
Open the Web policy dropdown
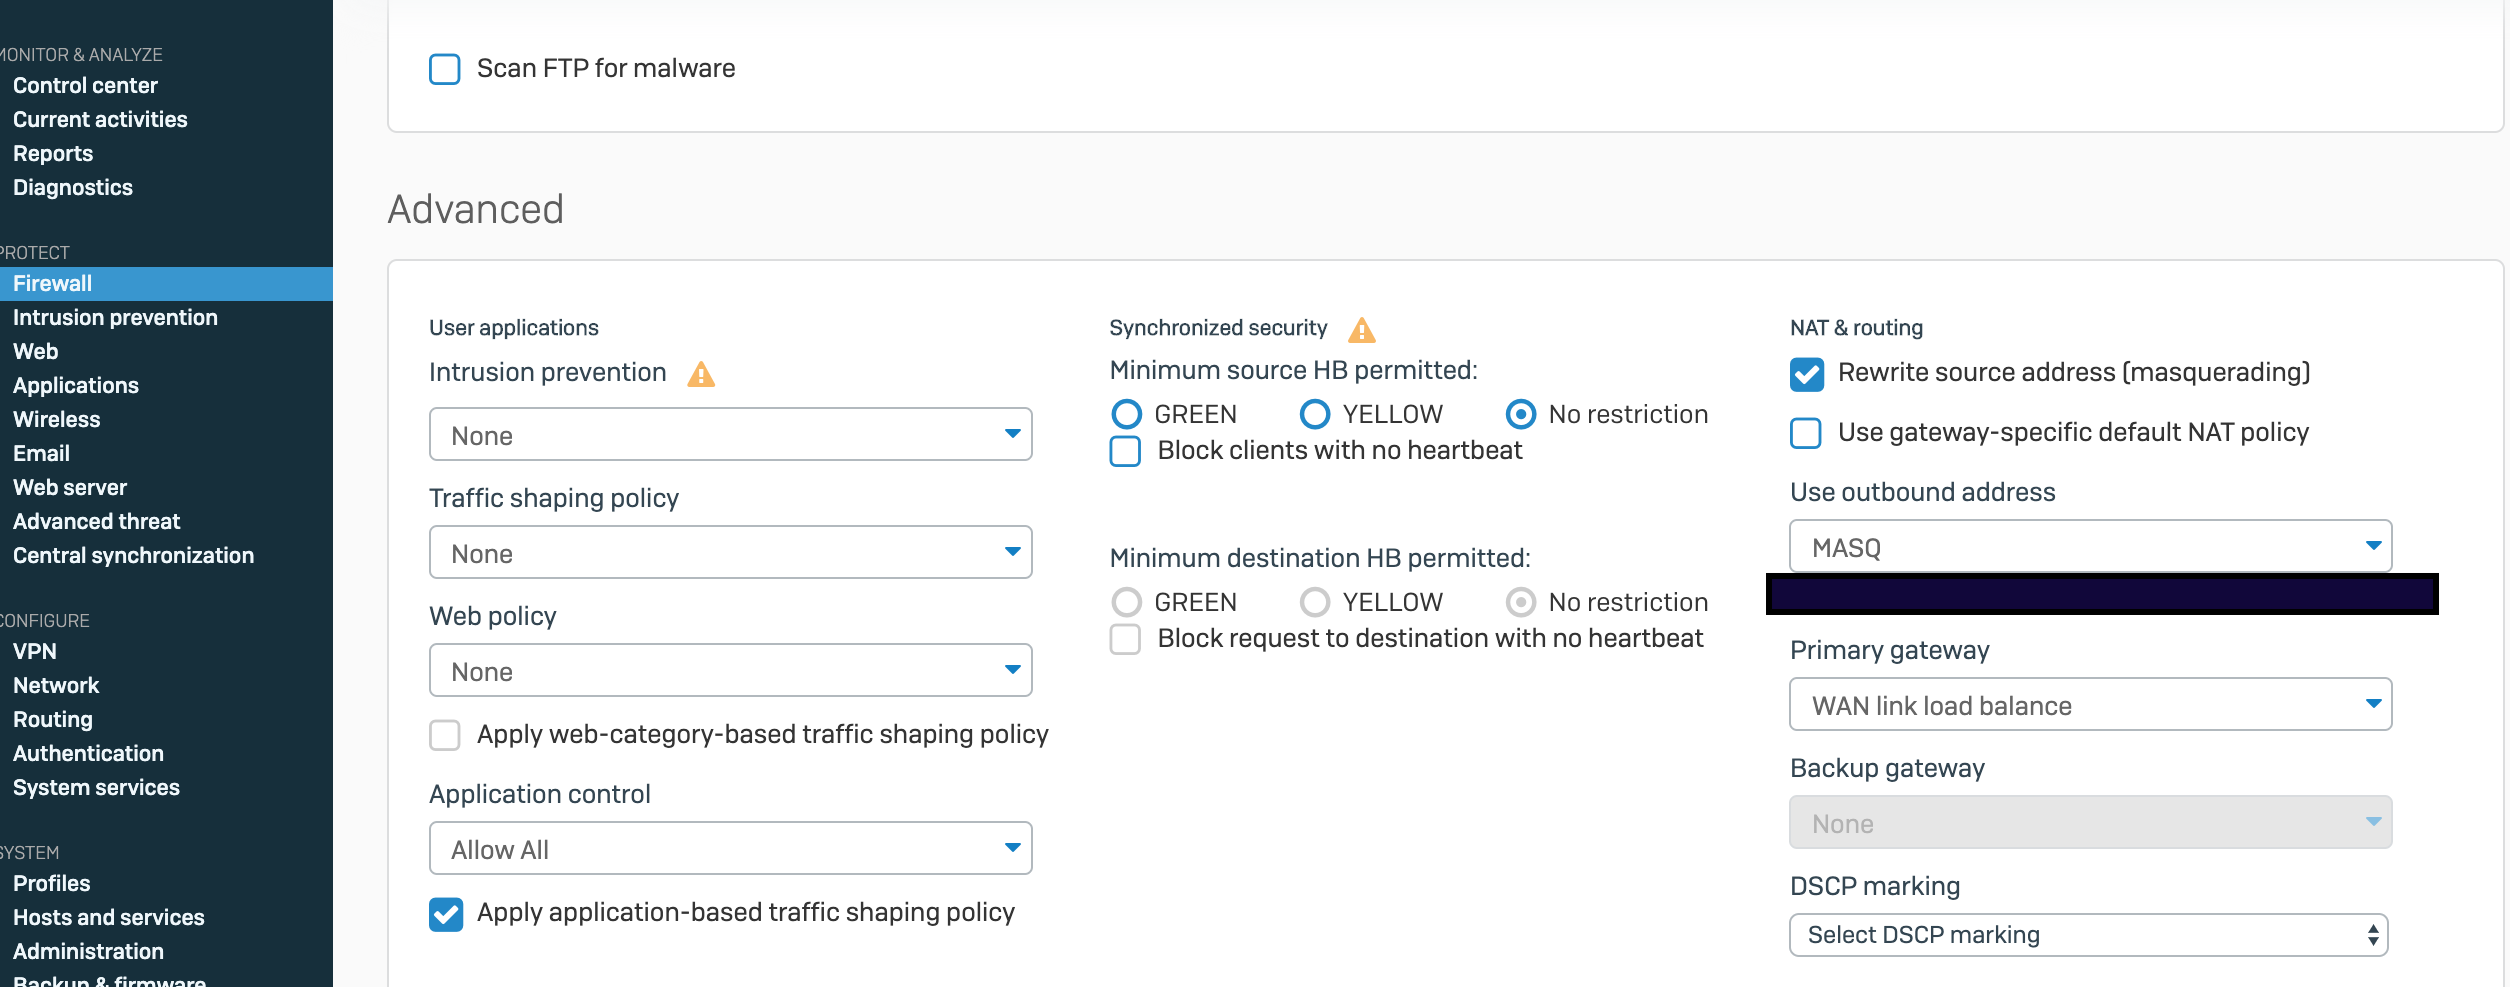pyautogui.click(x=730, y=671)
